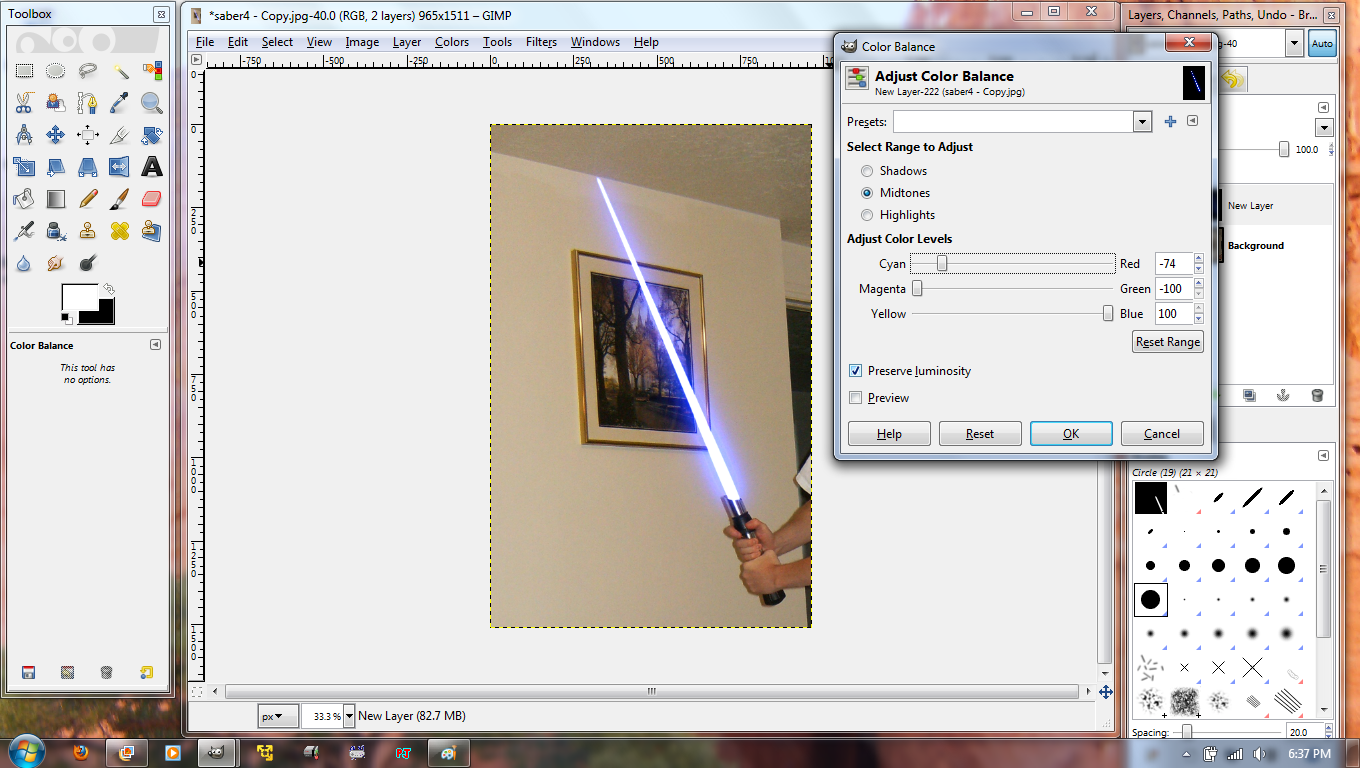Viewport: 1360px width, 768px height.
Task: Choose the Pencil tool
Action: 88,199
